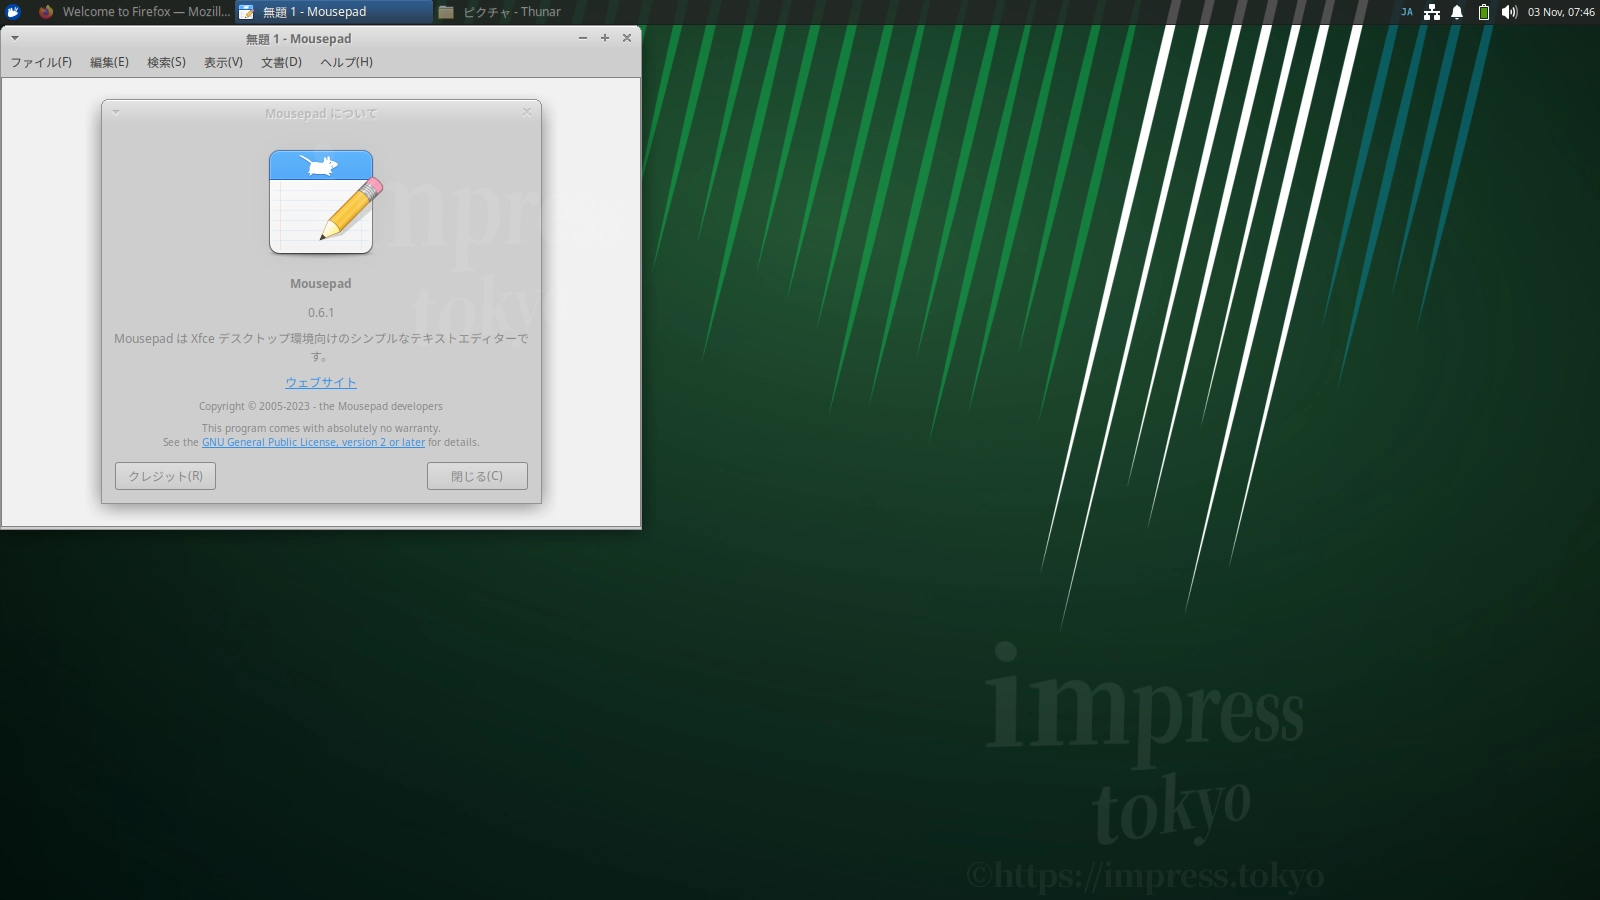The width and height of the screenshot is (1600, 900).
Task: Click the Copyright 2005-2023 Mousepad developers text
Action: (321, 406)
